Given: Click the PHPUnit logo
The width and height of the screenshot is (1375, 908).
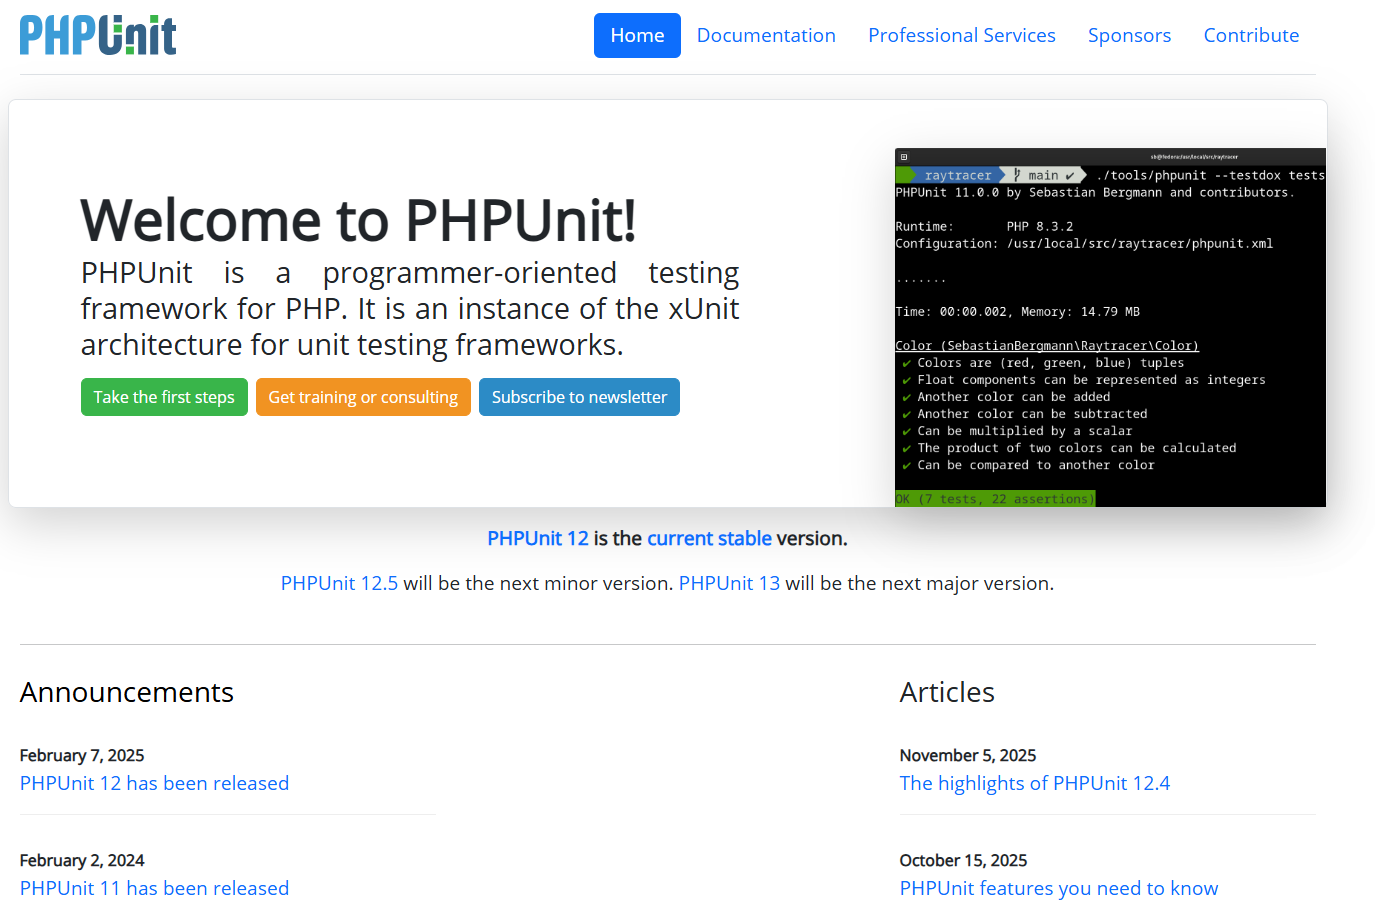Looking at the screenshot, I should point(97,34).
